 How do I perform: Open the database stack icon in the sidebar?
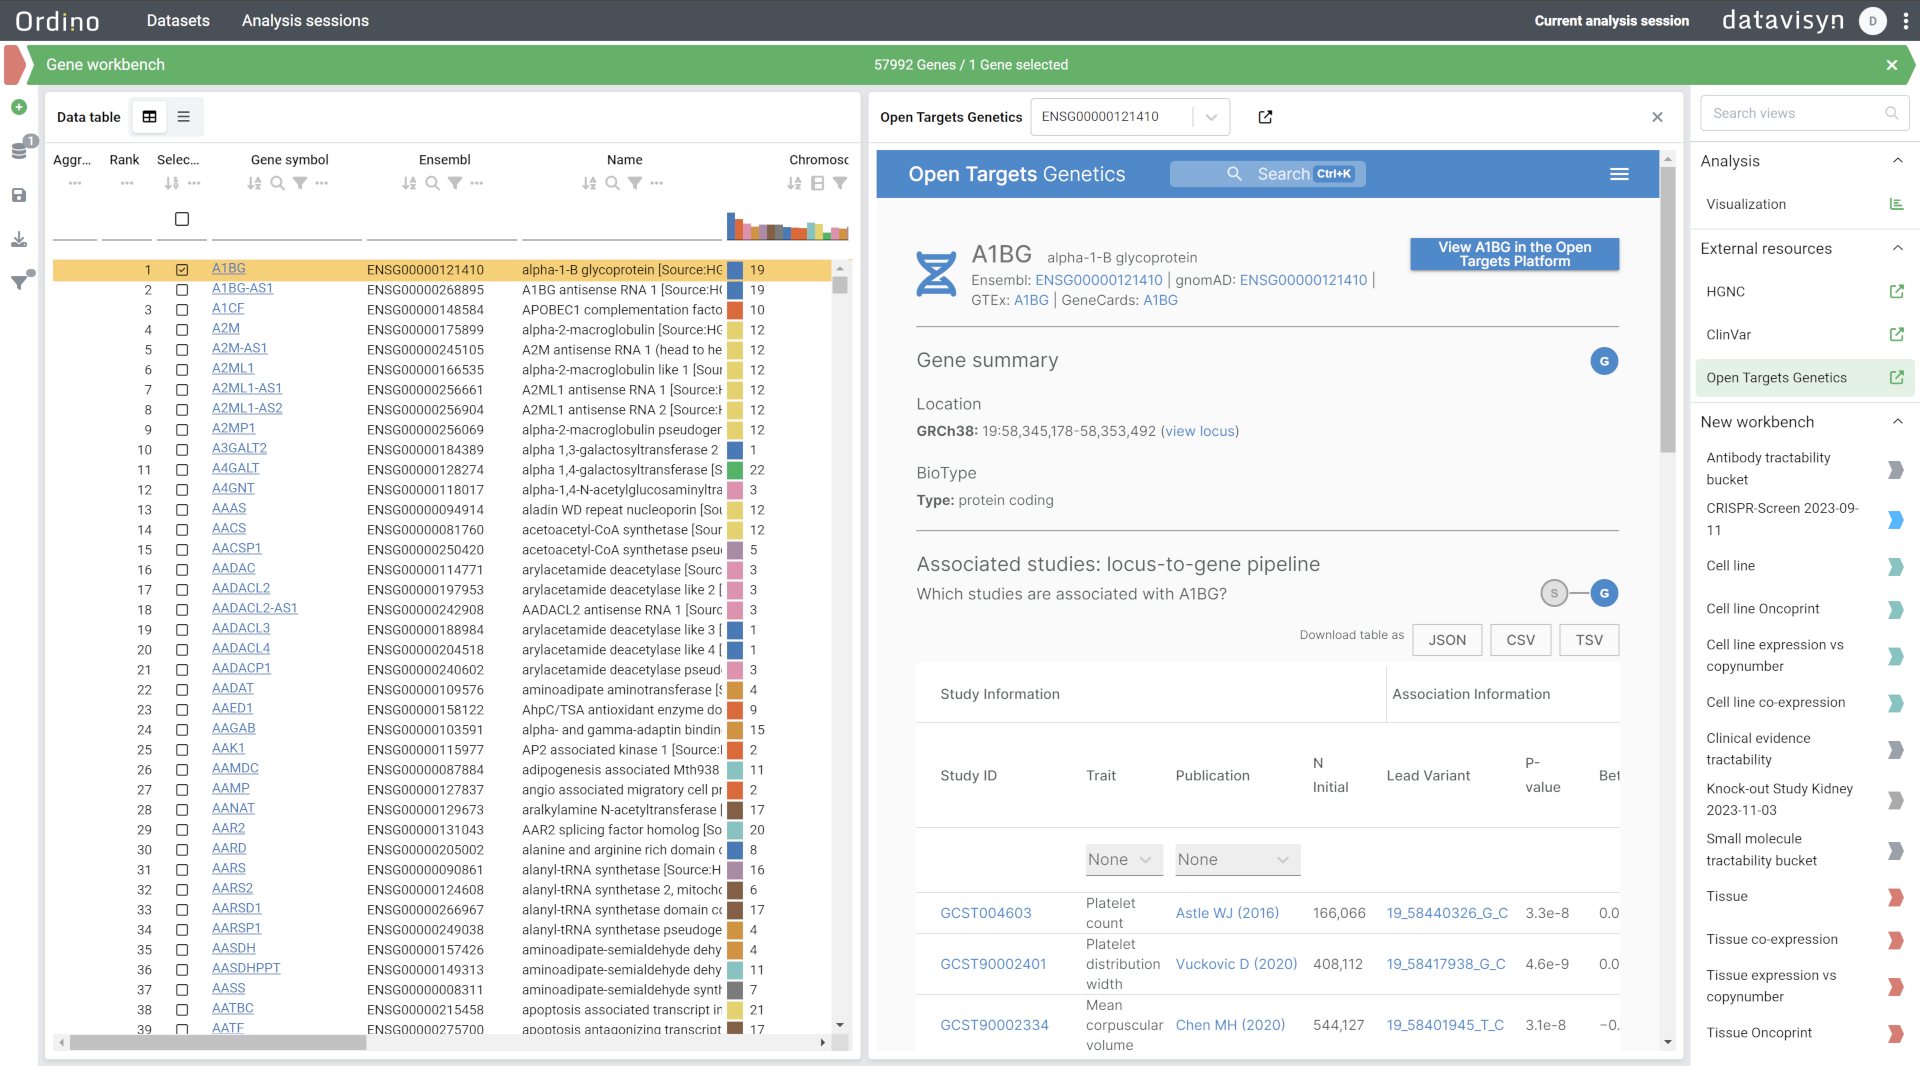click(19, 150)
